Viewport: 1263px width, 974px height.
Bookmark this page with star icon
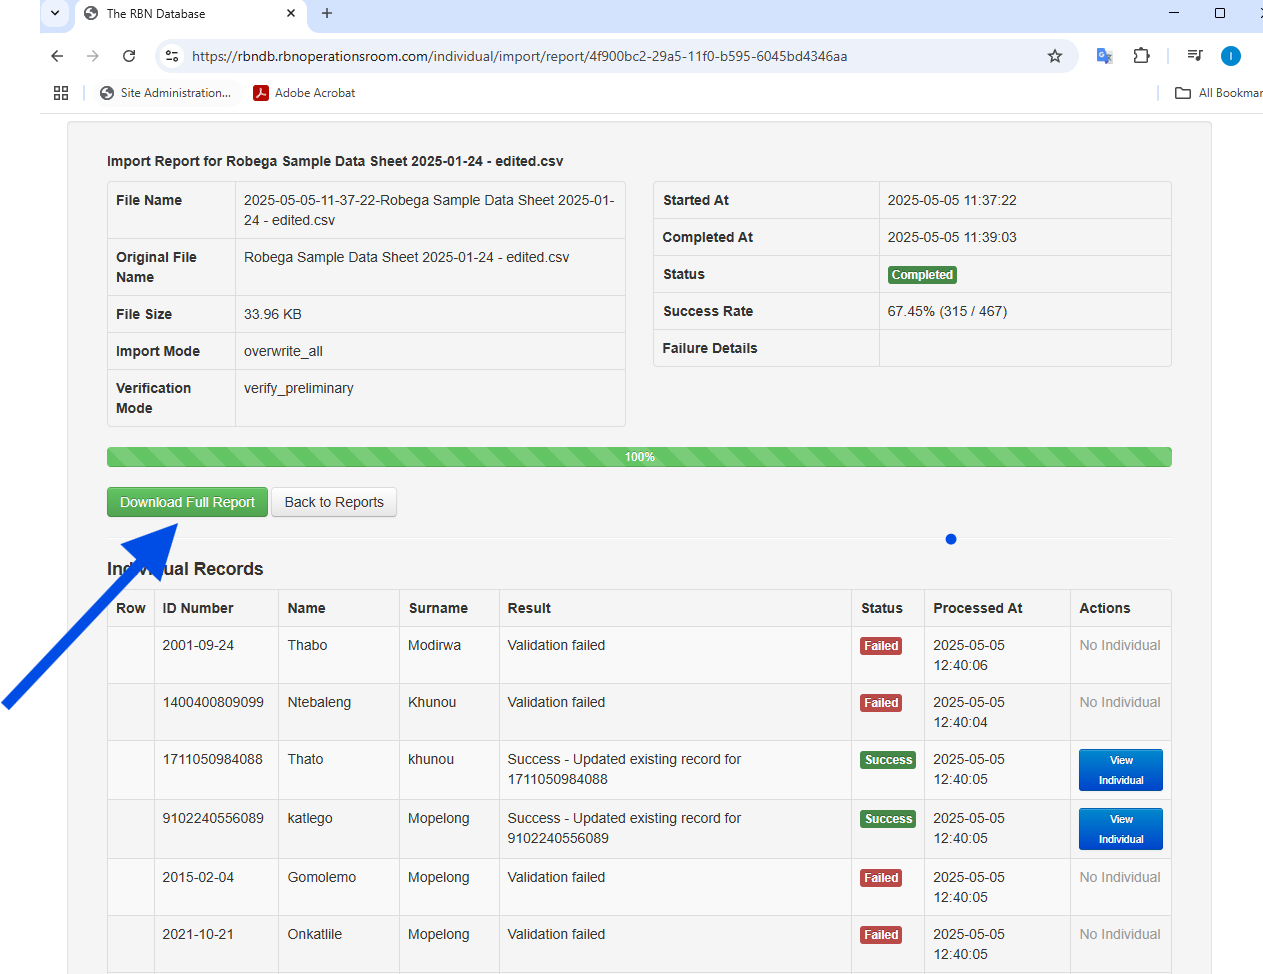point(1054,56)
